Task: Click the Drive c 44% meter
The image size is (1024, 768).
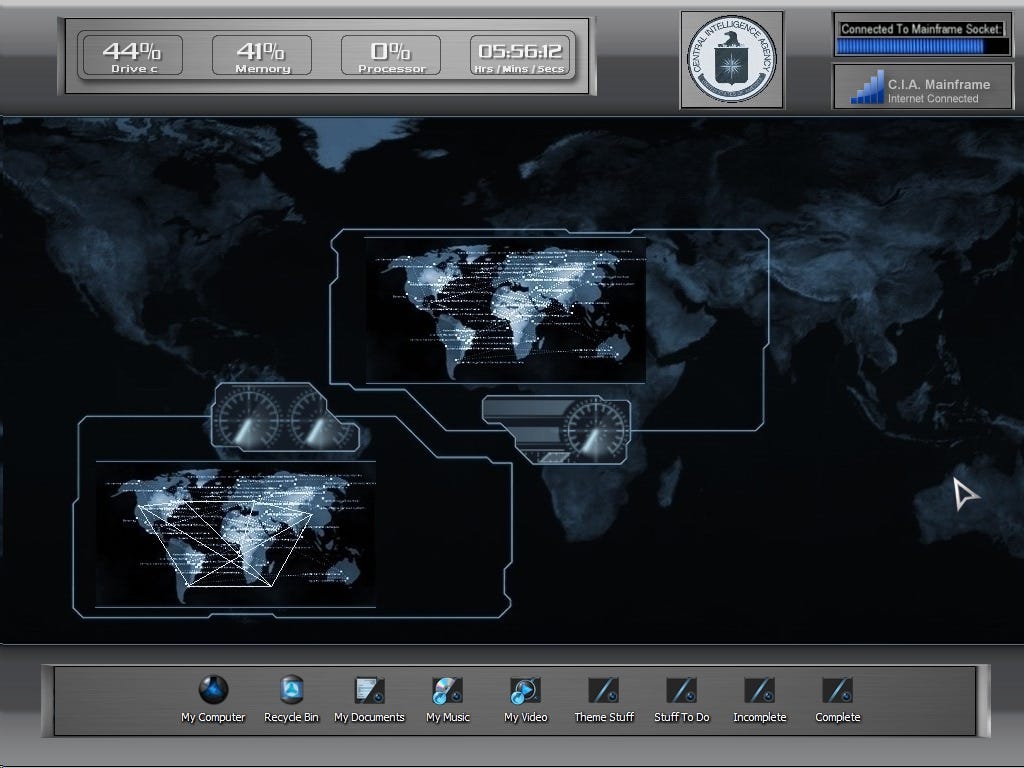Action: [x=131, y=56]
